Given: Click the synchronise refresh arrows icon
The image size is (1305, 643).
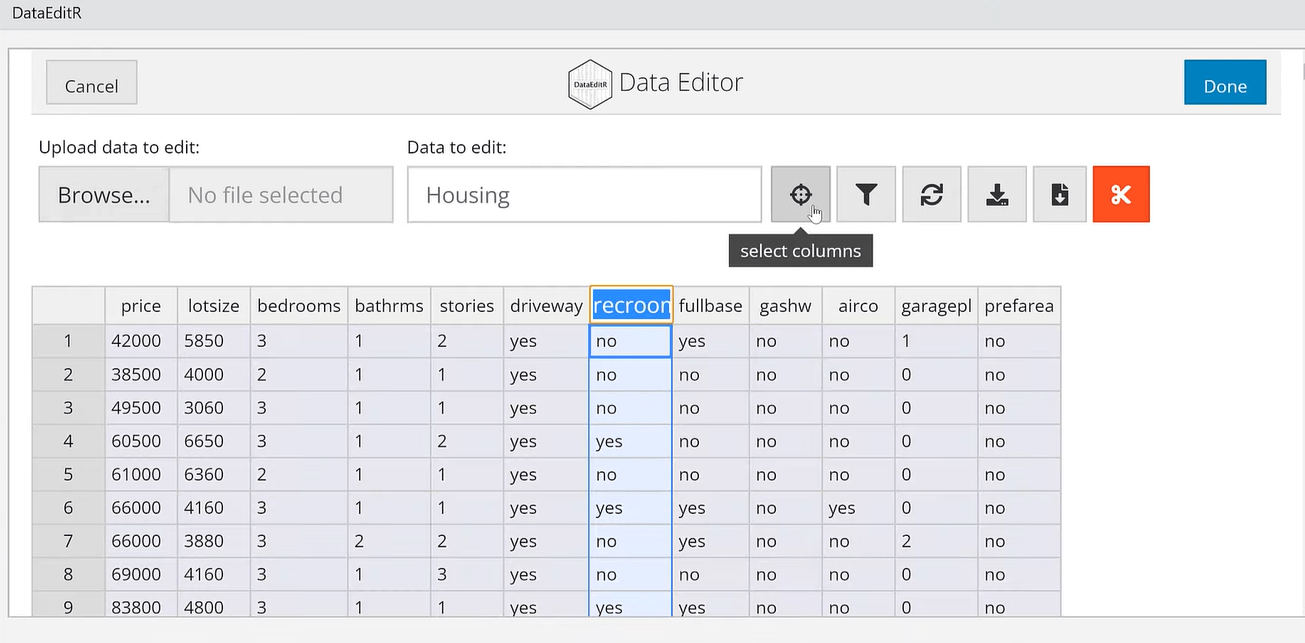Looking at the screenshot, I should (x=932, y=195).
